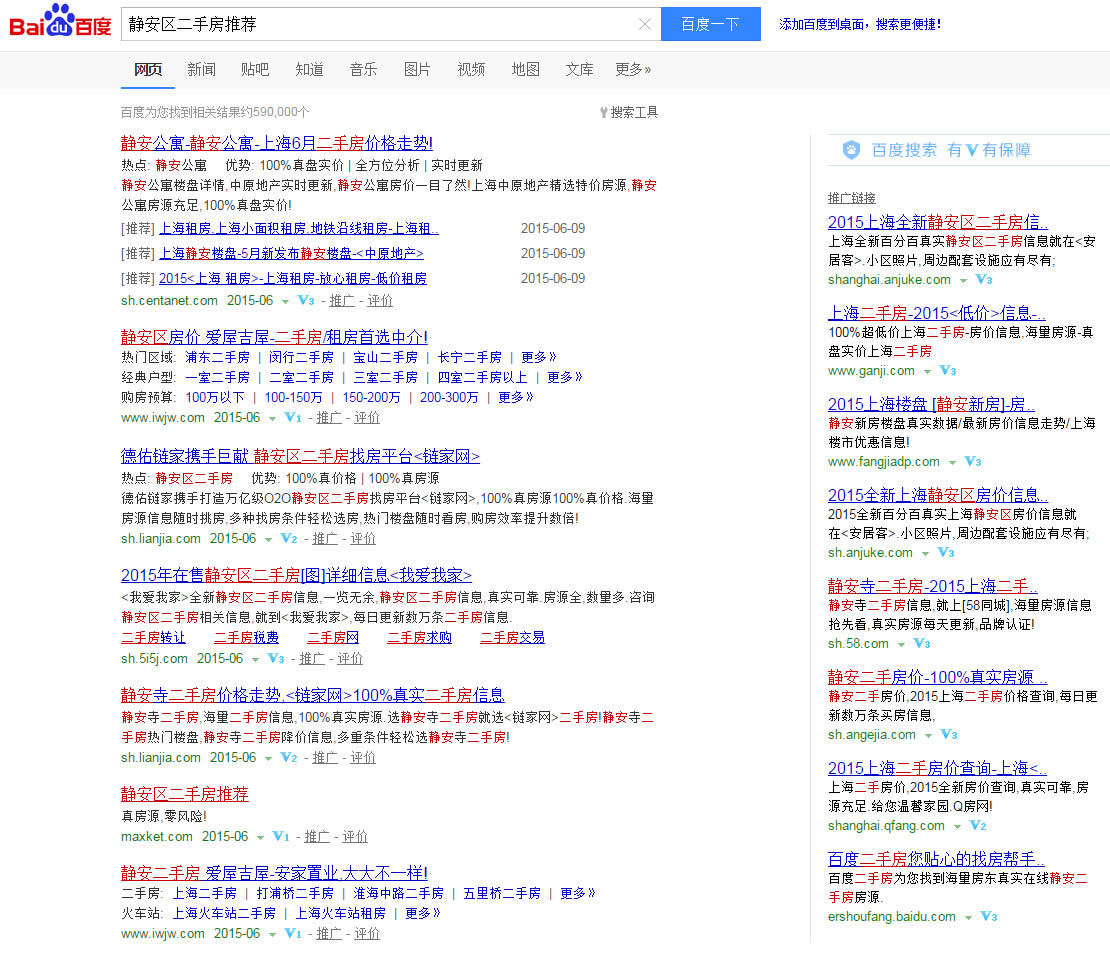1110x959 pixels.
Task: Open the 知道 tab
Action: 309,69
